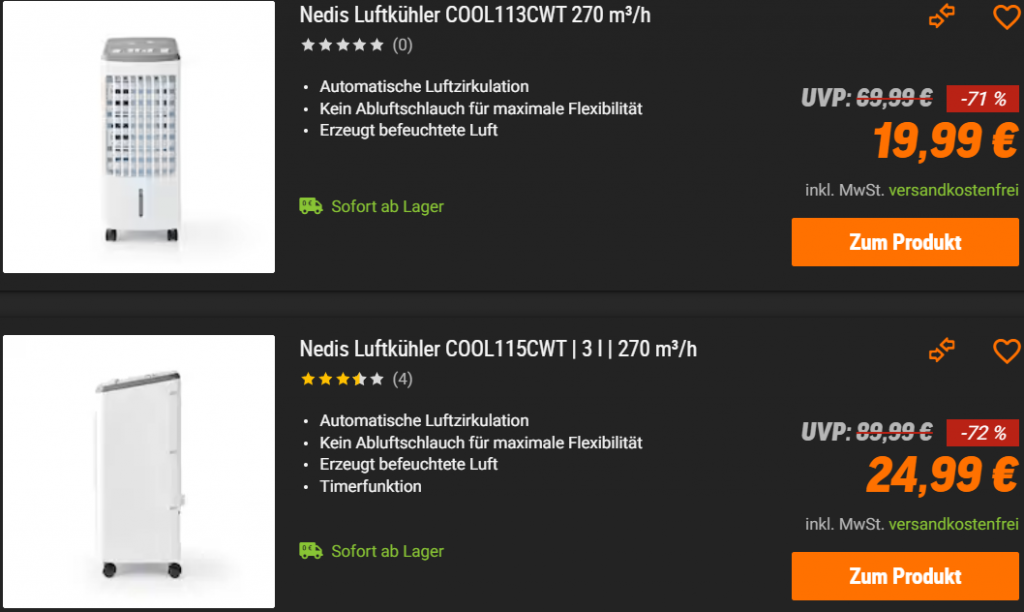
Task: Click the -72 % discount badge
Action: click(x=982, y=432)
